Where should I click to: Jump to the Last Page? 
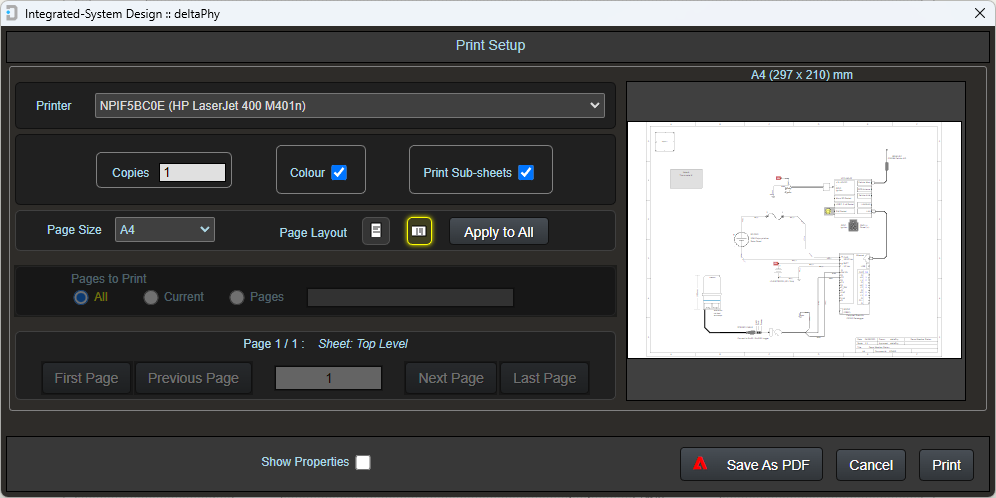(545, 378)
